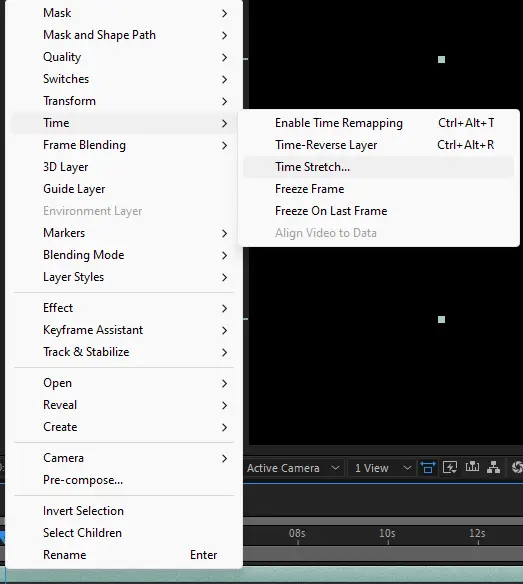Click the Timeline button icon in viewer
Viewport: 523px width, 584px height.
pos(472,467)
